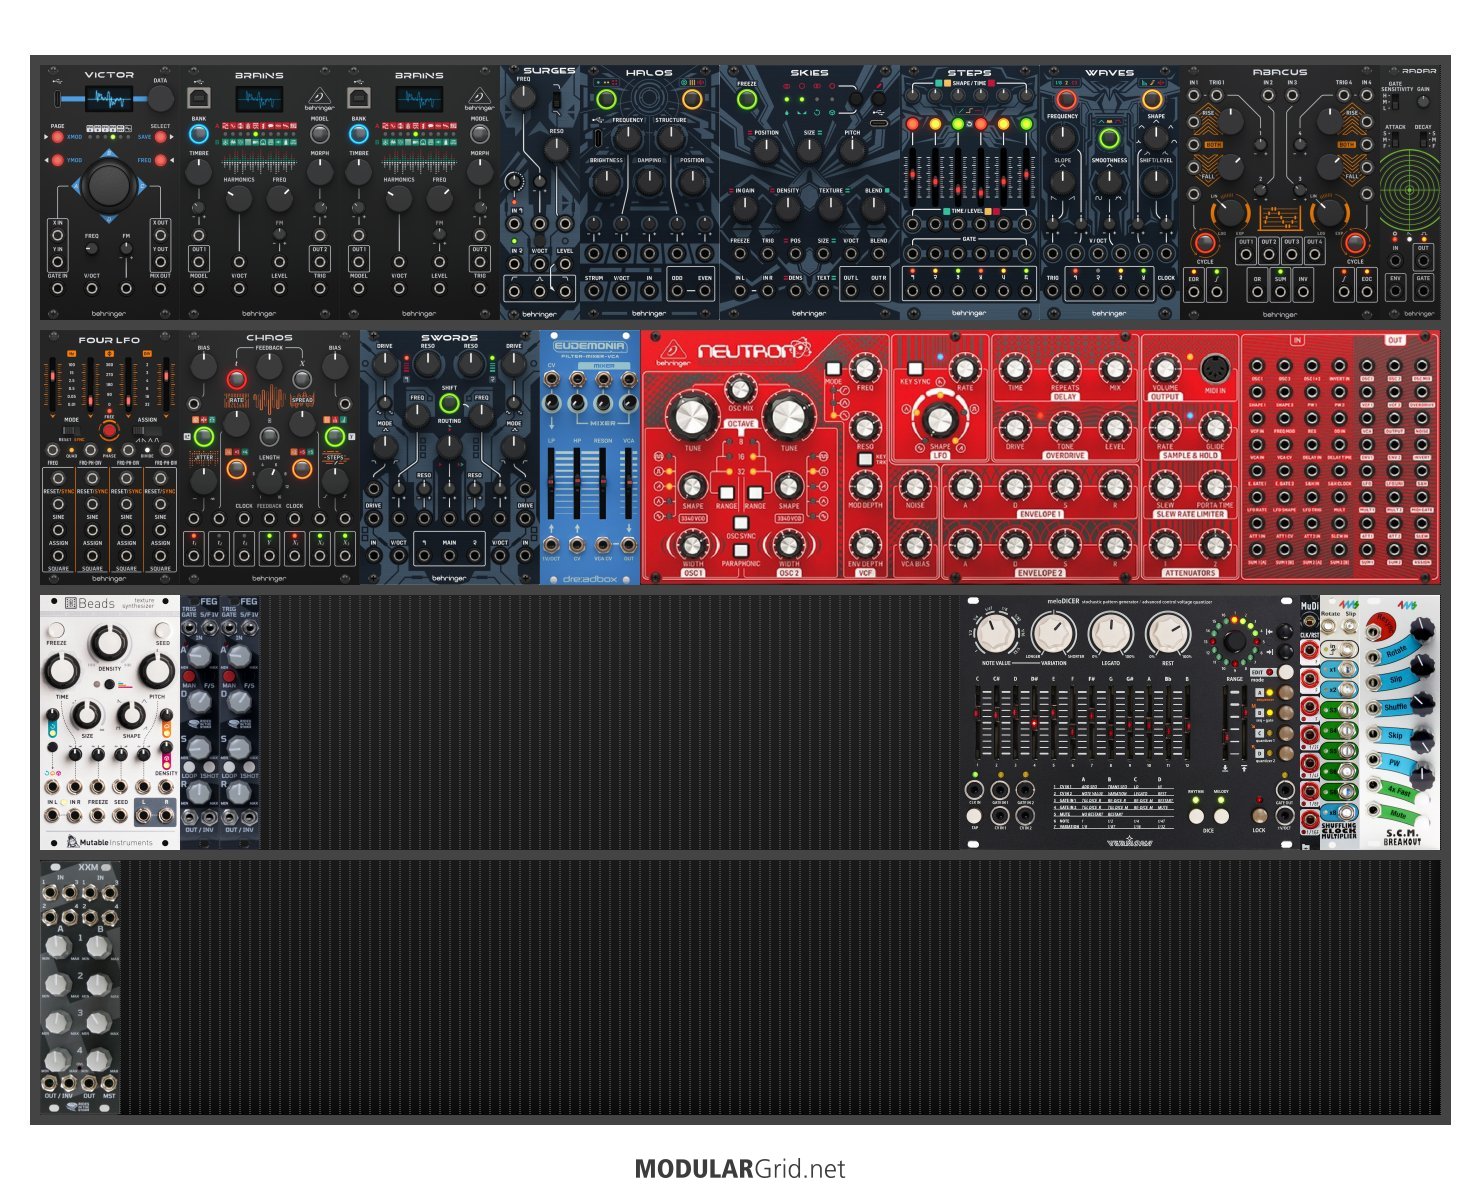
Task: Click the waveform display on left Brains module
Action: (259, 99)
